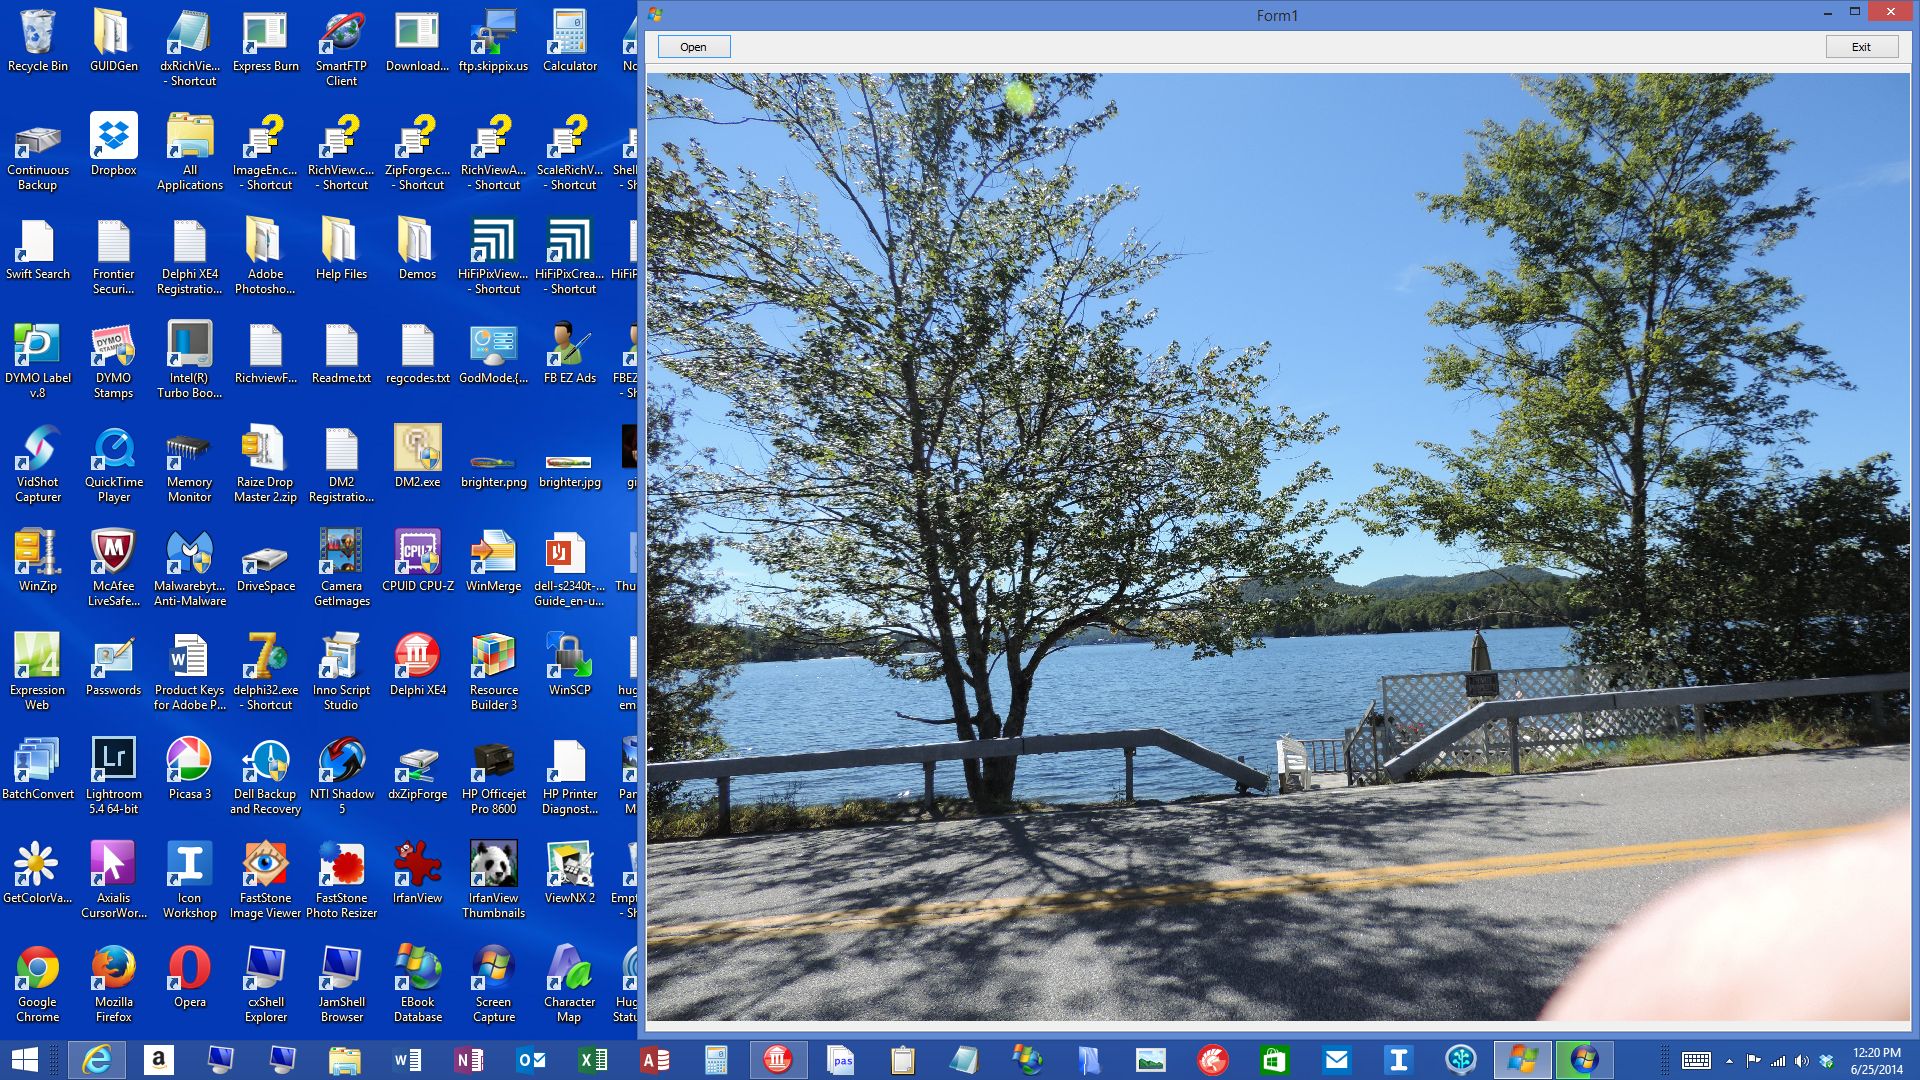
Task: Select the Delphi XE4 desktop icon
Action: pos(418,666)
